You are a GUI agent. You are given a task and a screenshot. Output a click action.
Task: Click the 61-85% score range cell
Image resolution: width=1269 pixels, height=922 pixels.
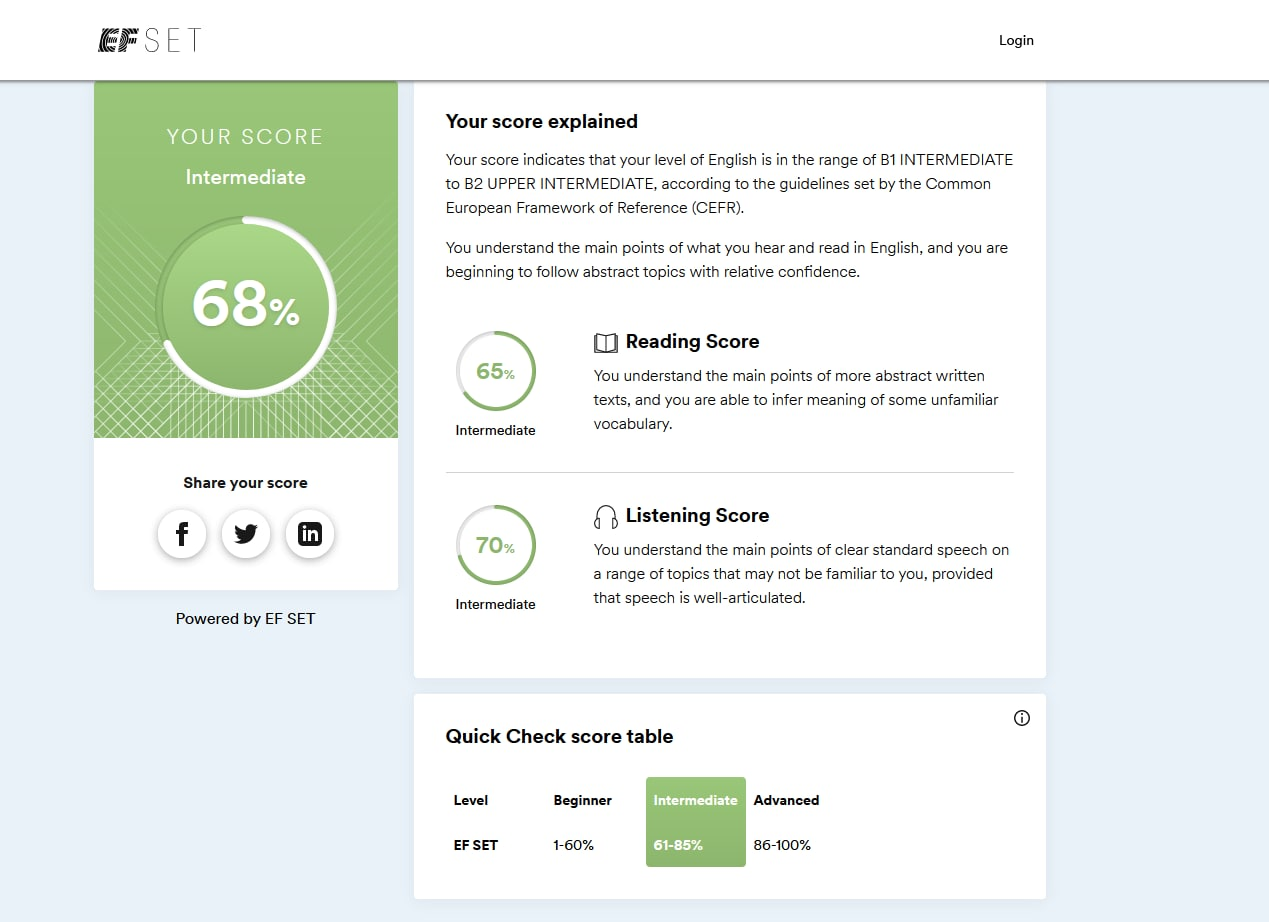click(678, 845)
